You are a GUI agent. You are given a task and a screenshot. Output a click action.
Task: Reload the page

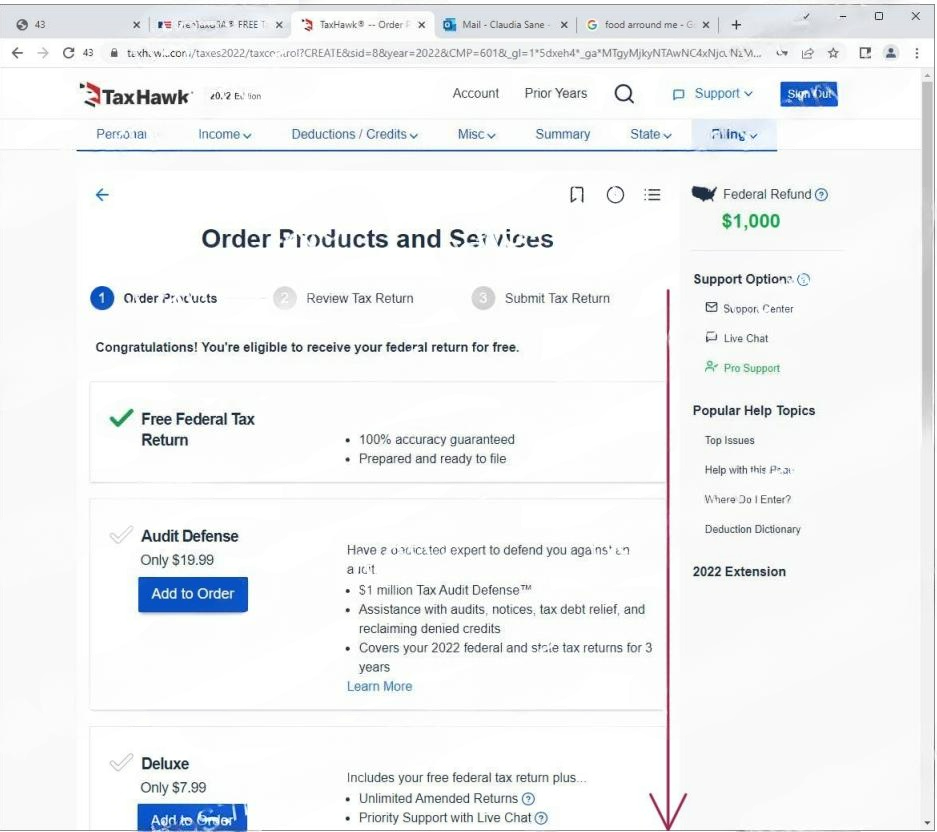pos(68,53)
